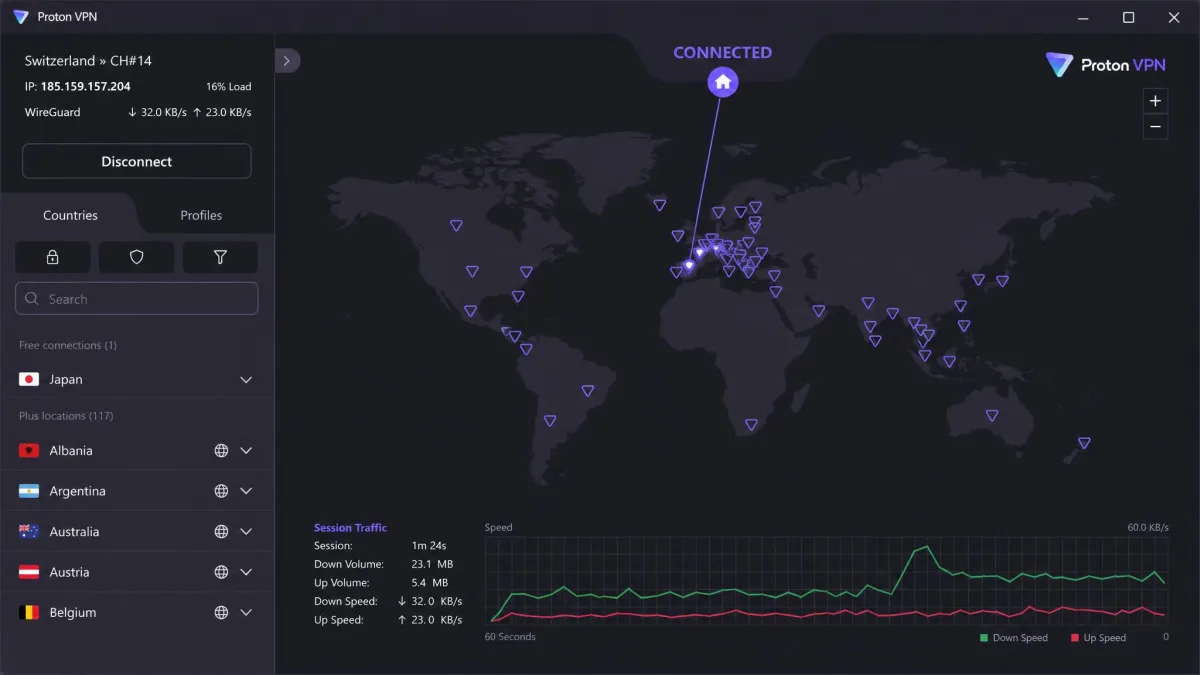This screenshot has height=675, width=1200.
Task: Click Down Speed legend entry
Action: 1014,638
